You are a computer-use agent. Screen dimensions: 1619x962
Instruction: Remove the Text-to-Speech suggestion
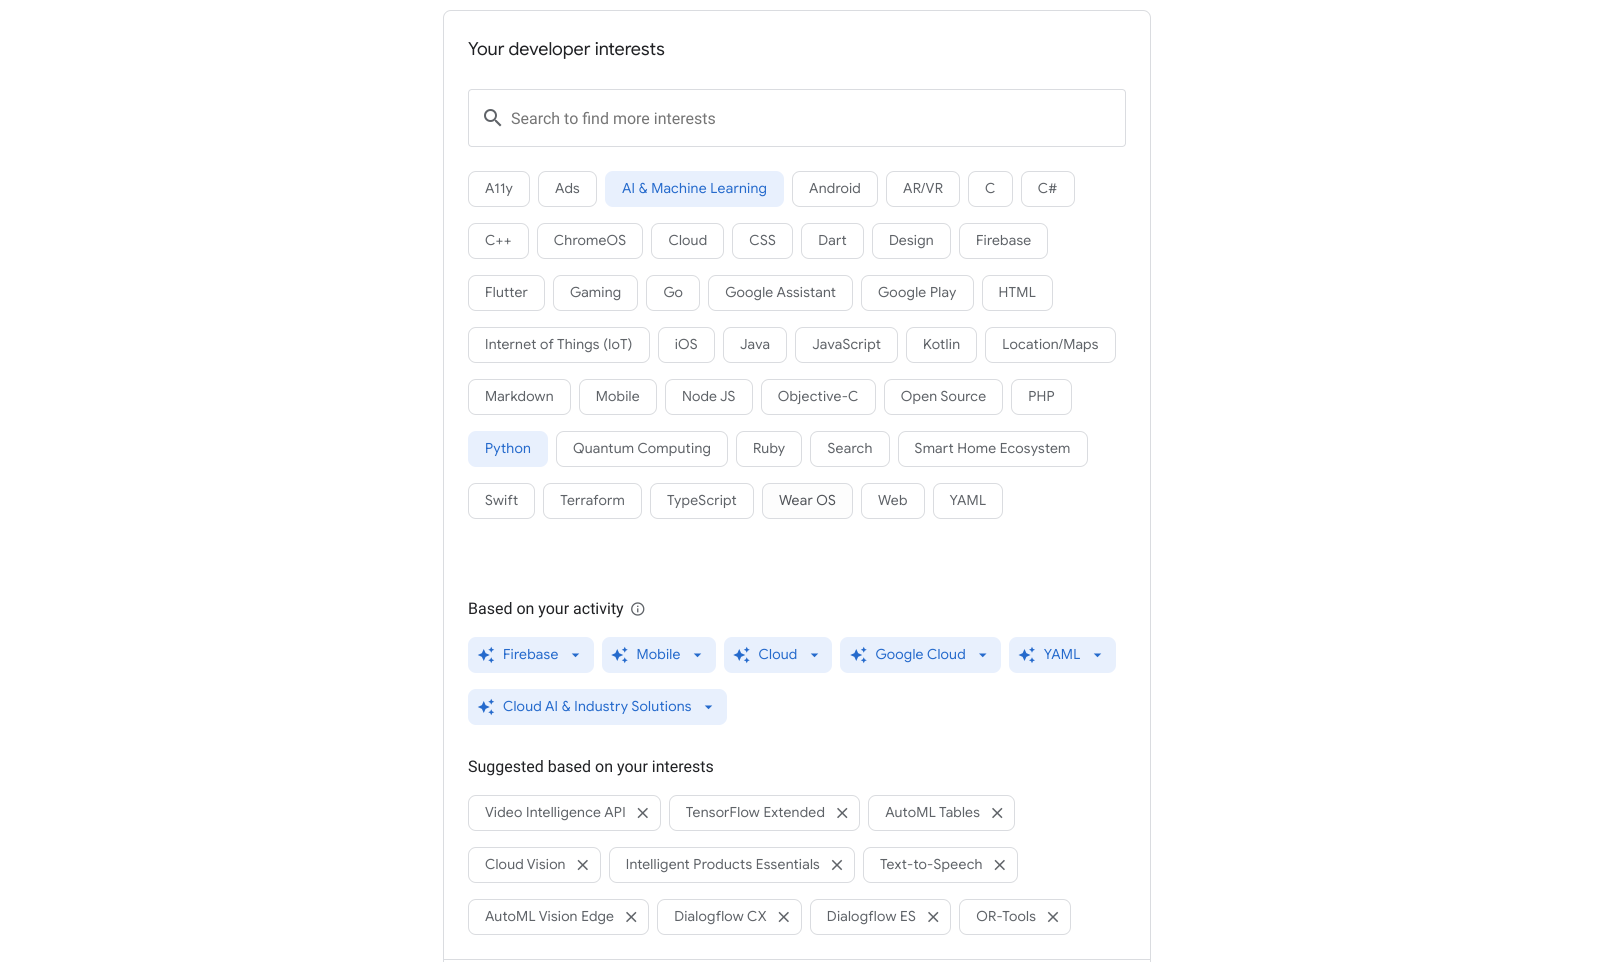(1000, 864)
